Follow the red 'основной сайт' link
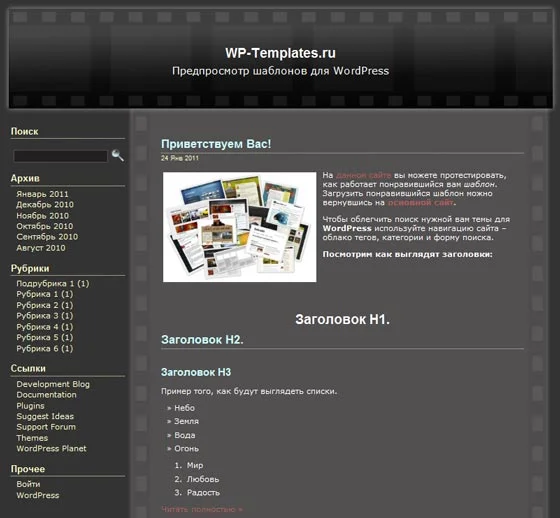Viewport: 560px width, 518px height. click(x=421, y=203)
